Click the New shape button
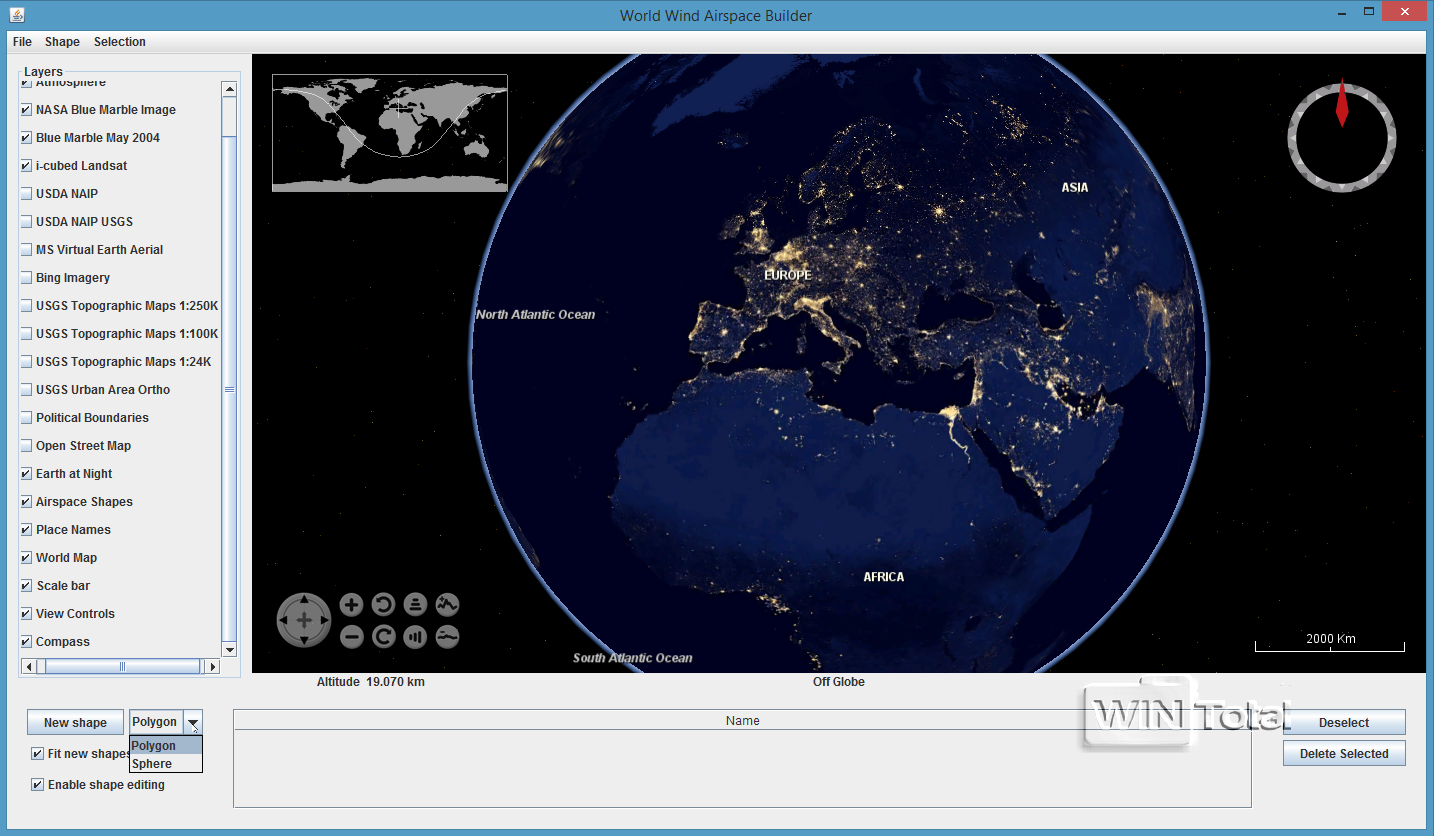The image size is (1434, 836). 75,723
